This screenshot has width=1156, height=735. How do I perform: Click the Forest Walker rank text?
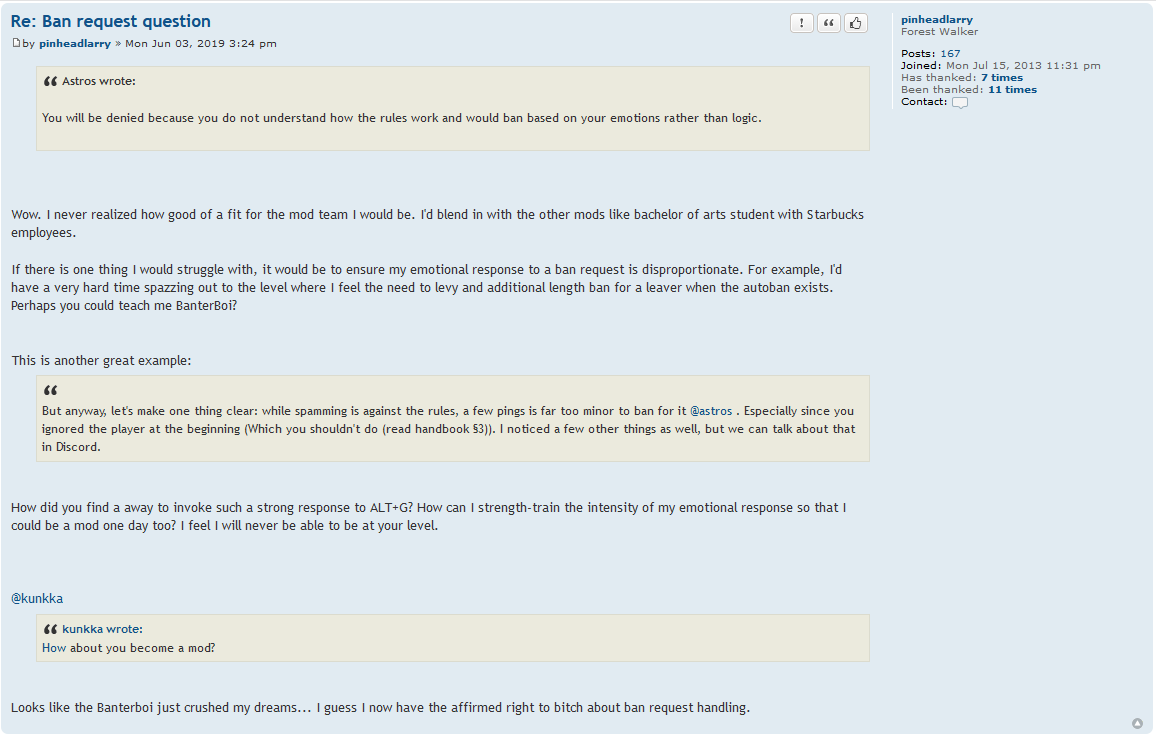[x=939, y=32]
